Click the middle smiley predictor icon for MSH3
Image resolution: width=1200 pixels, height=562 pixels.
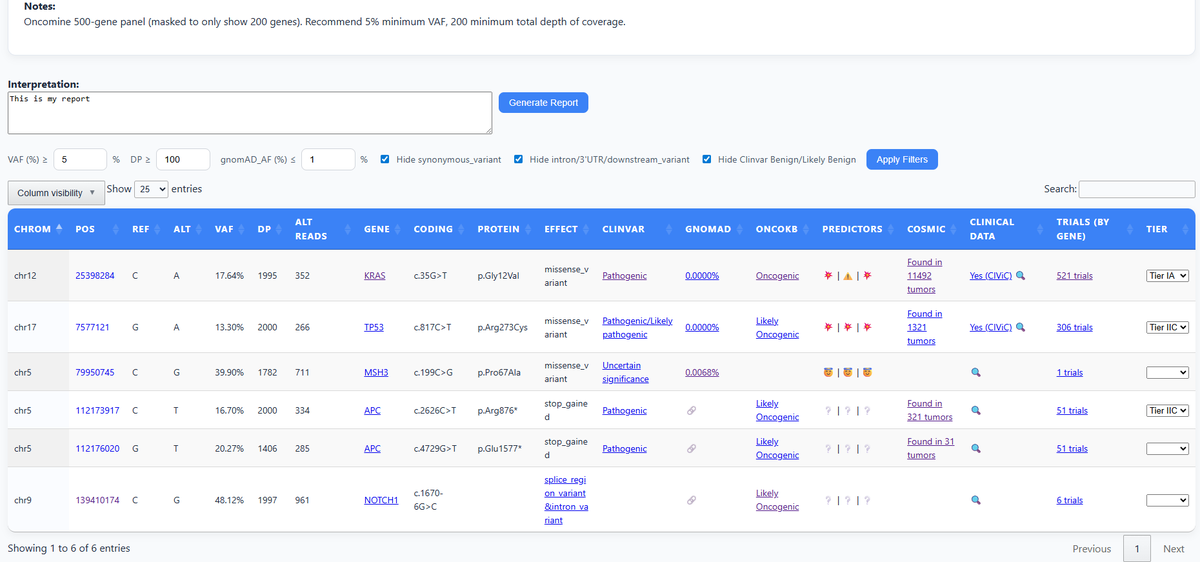tap(847, 373)
